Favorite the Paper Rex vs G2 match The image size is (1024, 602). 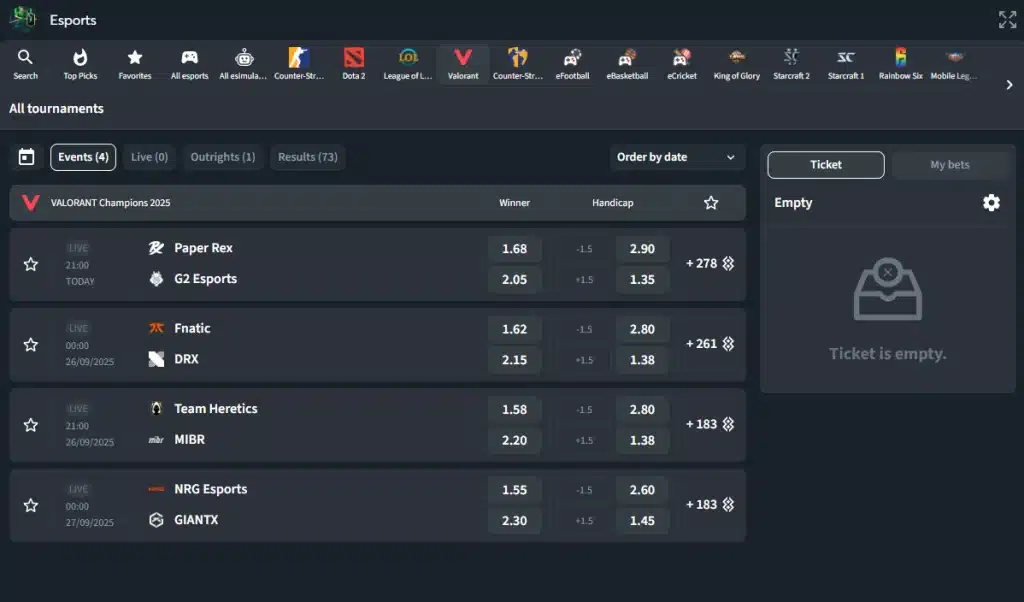pyautogui.click(x=31, y=264)
